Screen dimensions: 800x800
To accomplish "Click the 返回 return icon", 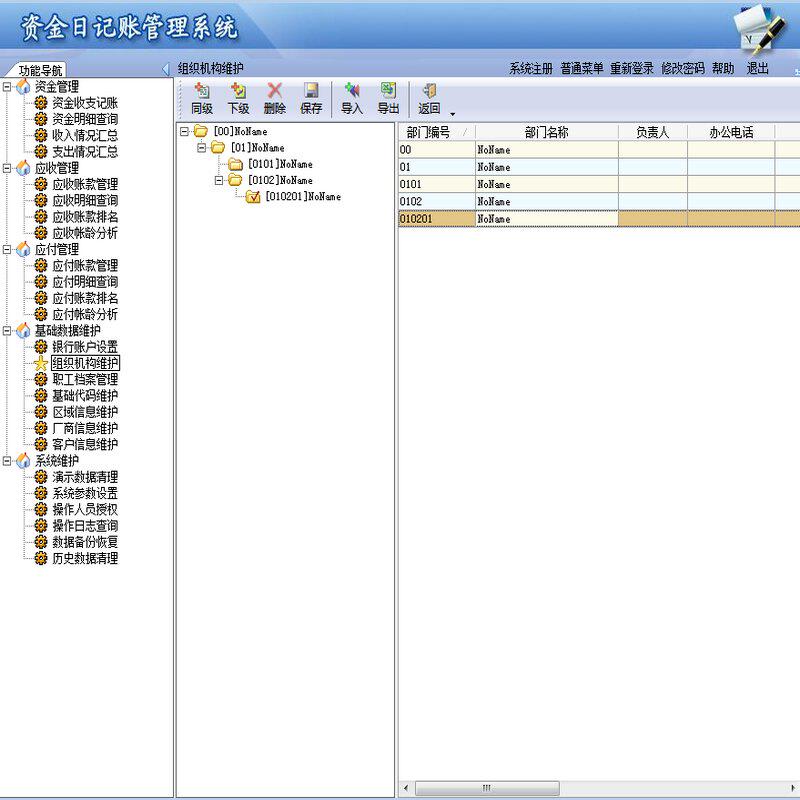I will point(429,98).
